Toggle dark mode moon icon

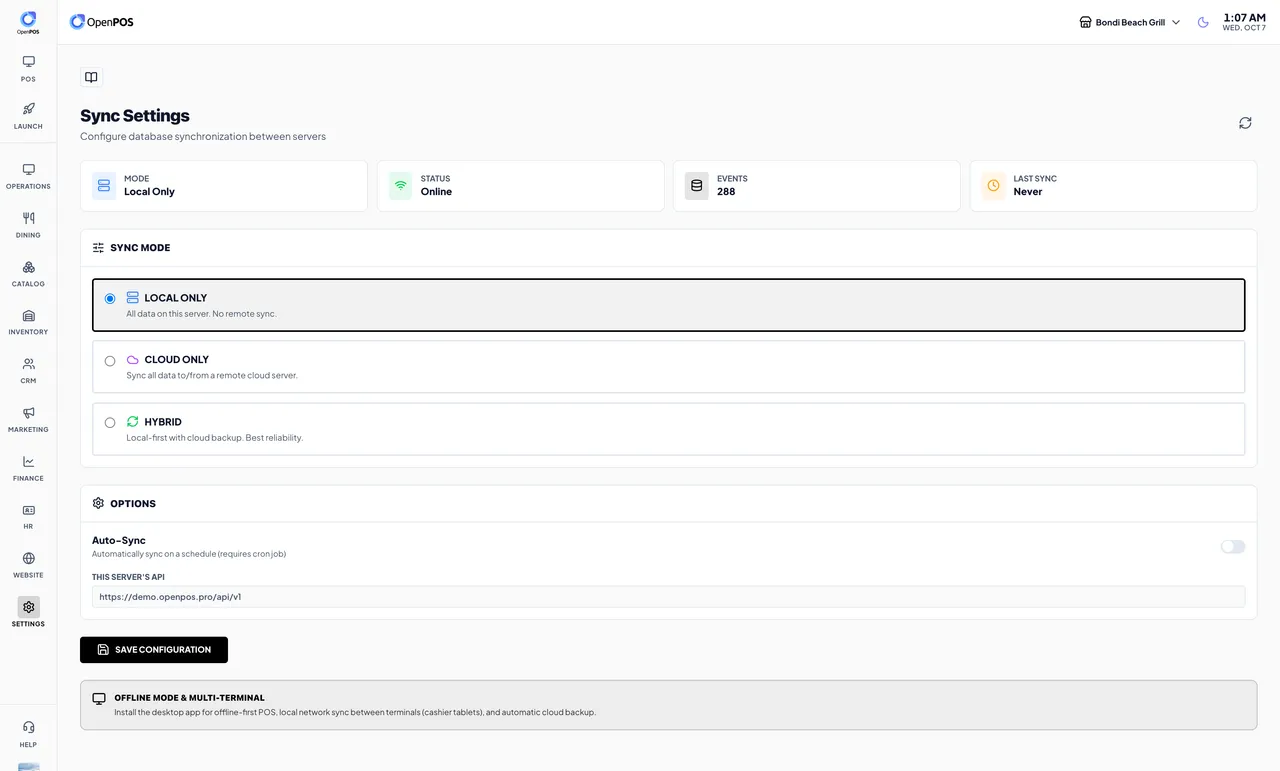pos(1203,22)
